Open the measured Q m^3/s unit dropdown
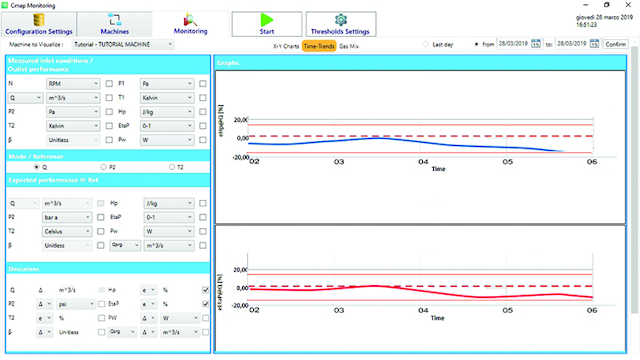The height and width of the screenshot is (360, 640). tap(73, 98)
